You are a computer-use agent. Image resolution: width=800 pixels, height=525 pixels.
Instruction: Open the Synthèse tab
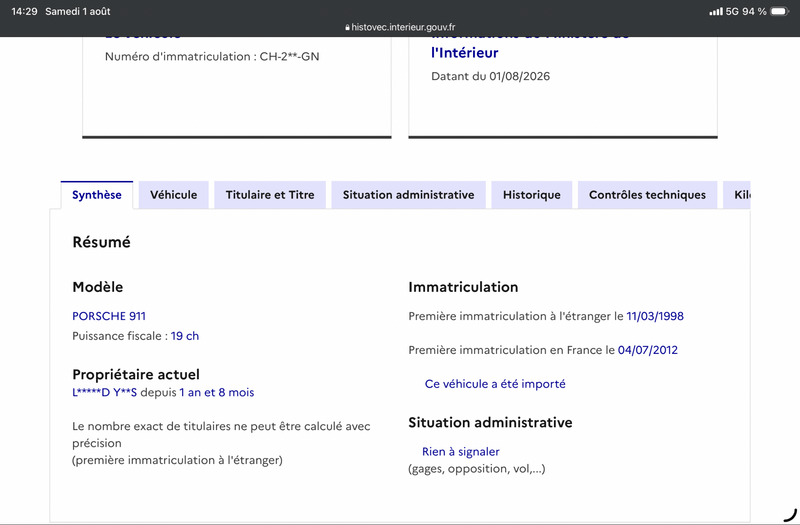pos(96,195)
